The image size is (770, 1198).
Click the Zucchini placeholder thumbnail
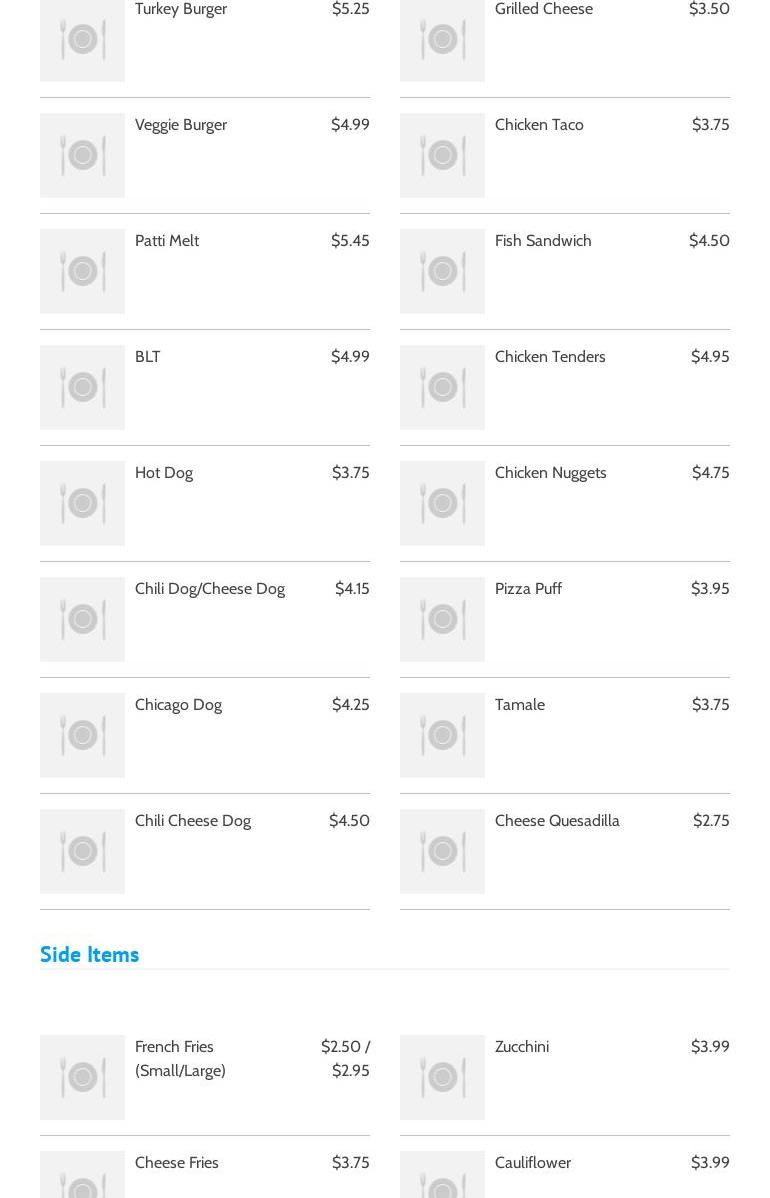(442, 1077)
